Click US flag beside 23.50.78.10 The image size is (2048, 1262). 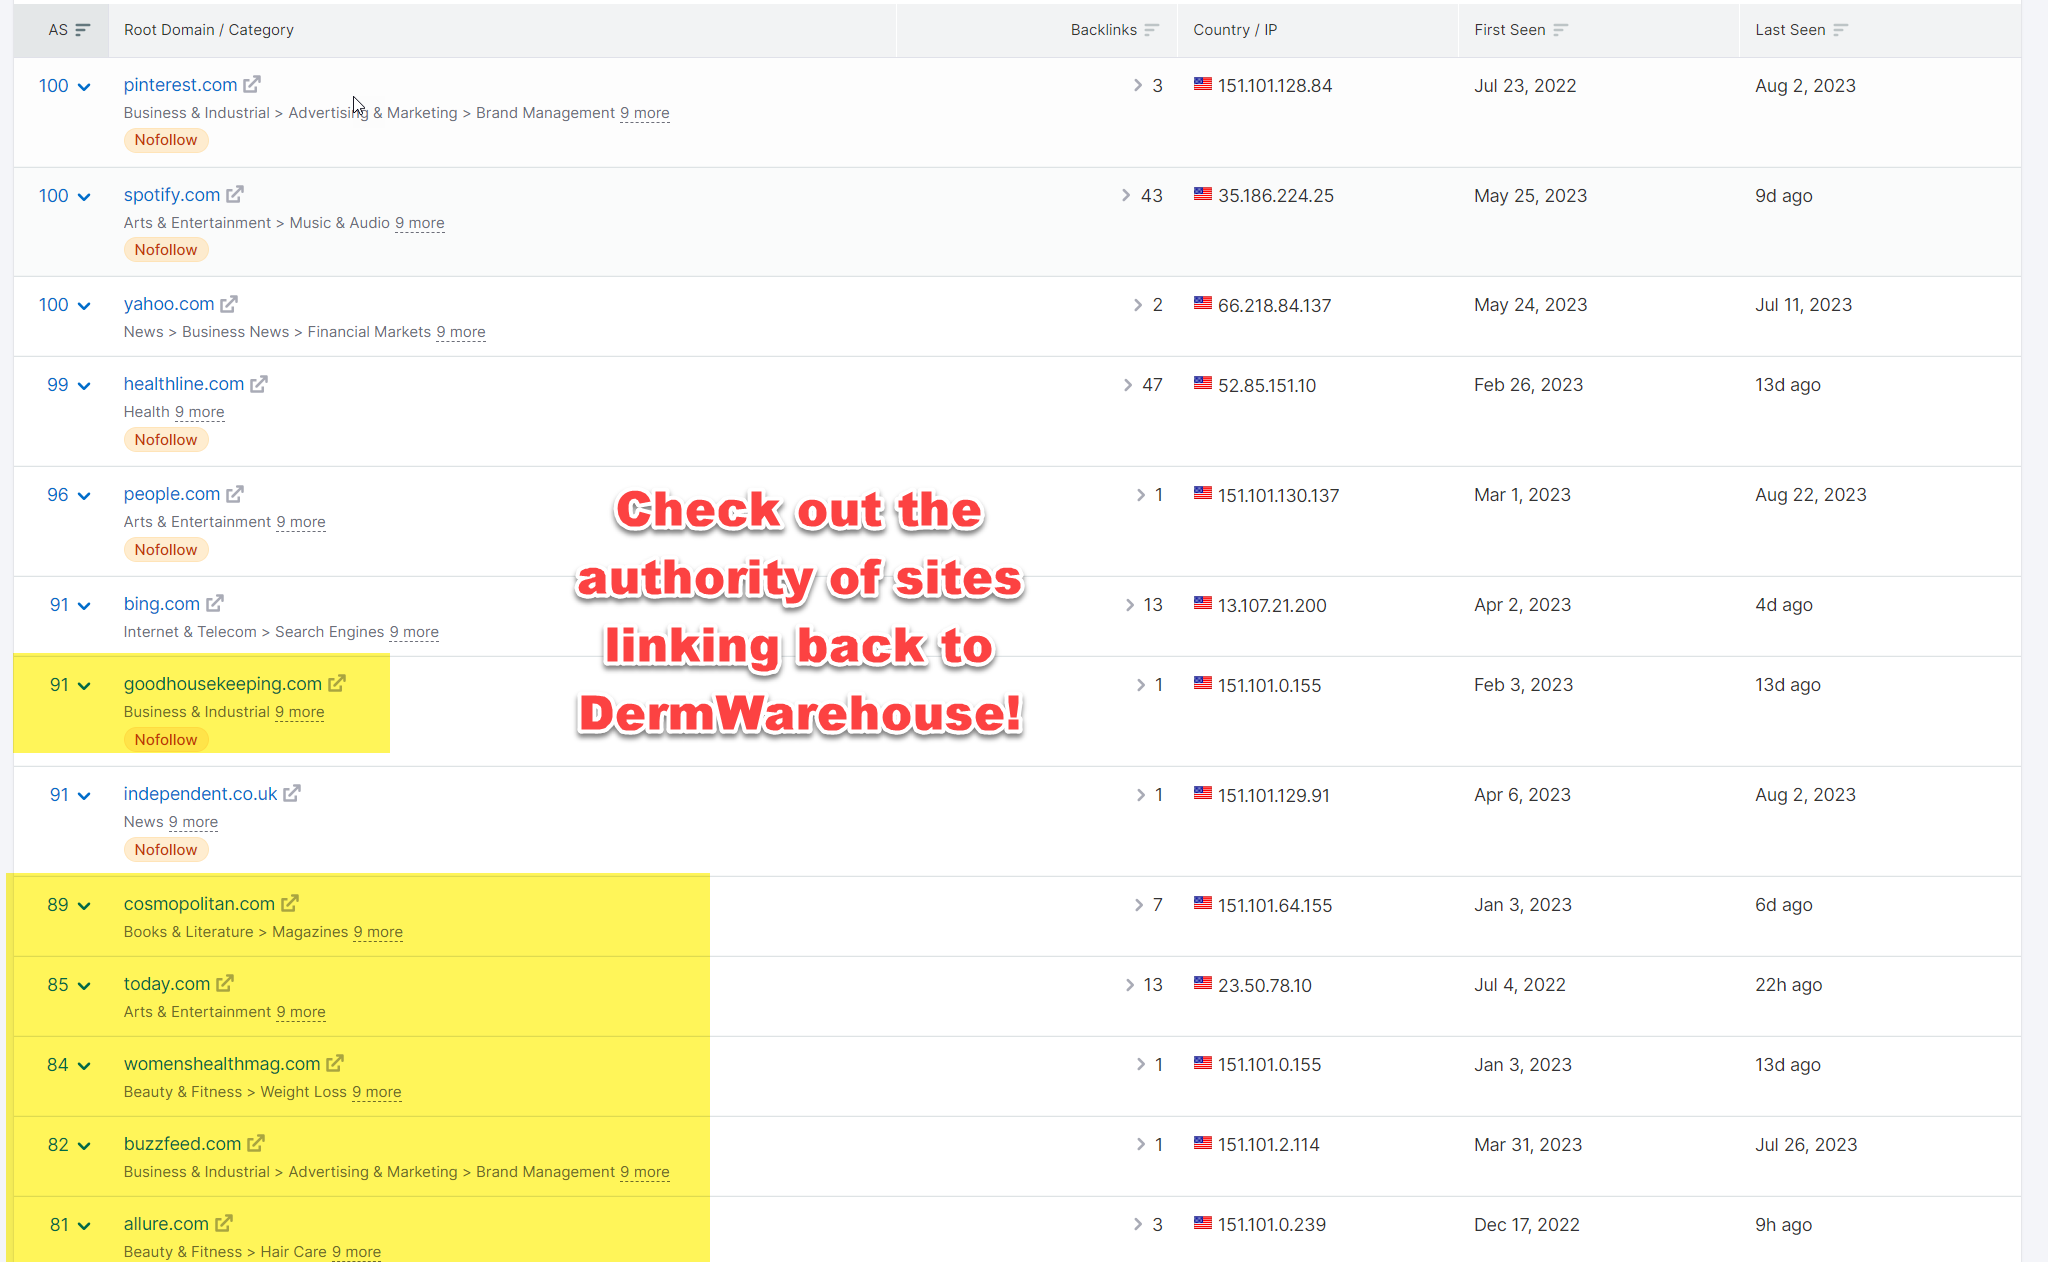pos(1203,983)
